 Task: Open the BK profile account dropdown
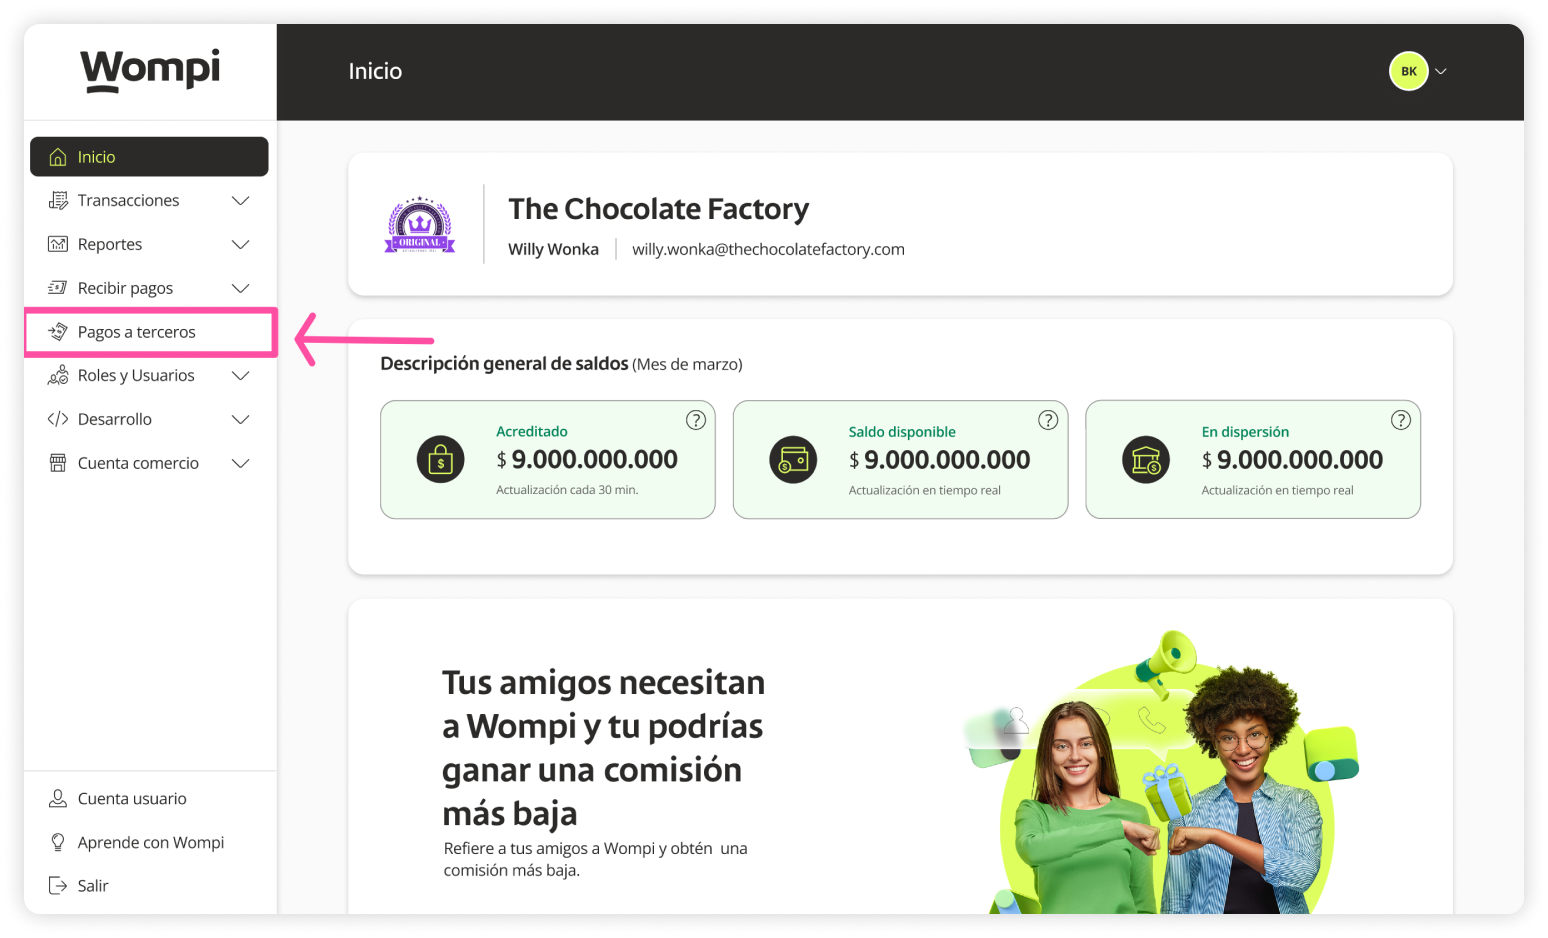[x=1417, y=71]
